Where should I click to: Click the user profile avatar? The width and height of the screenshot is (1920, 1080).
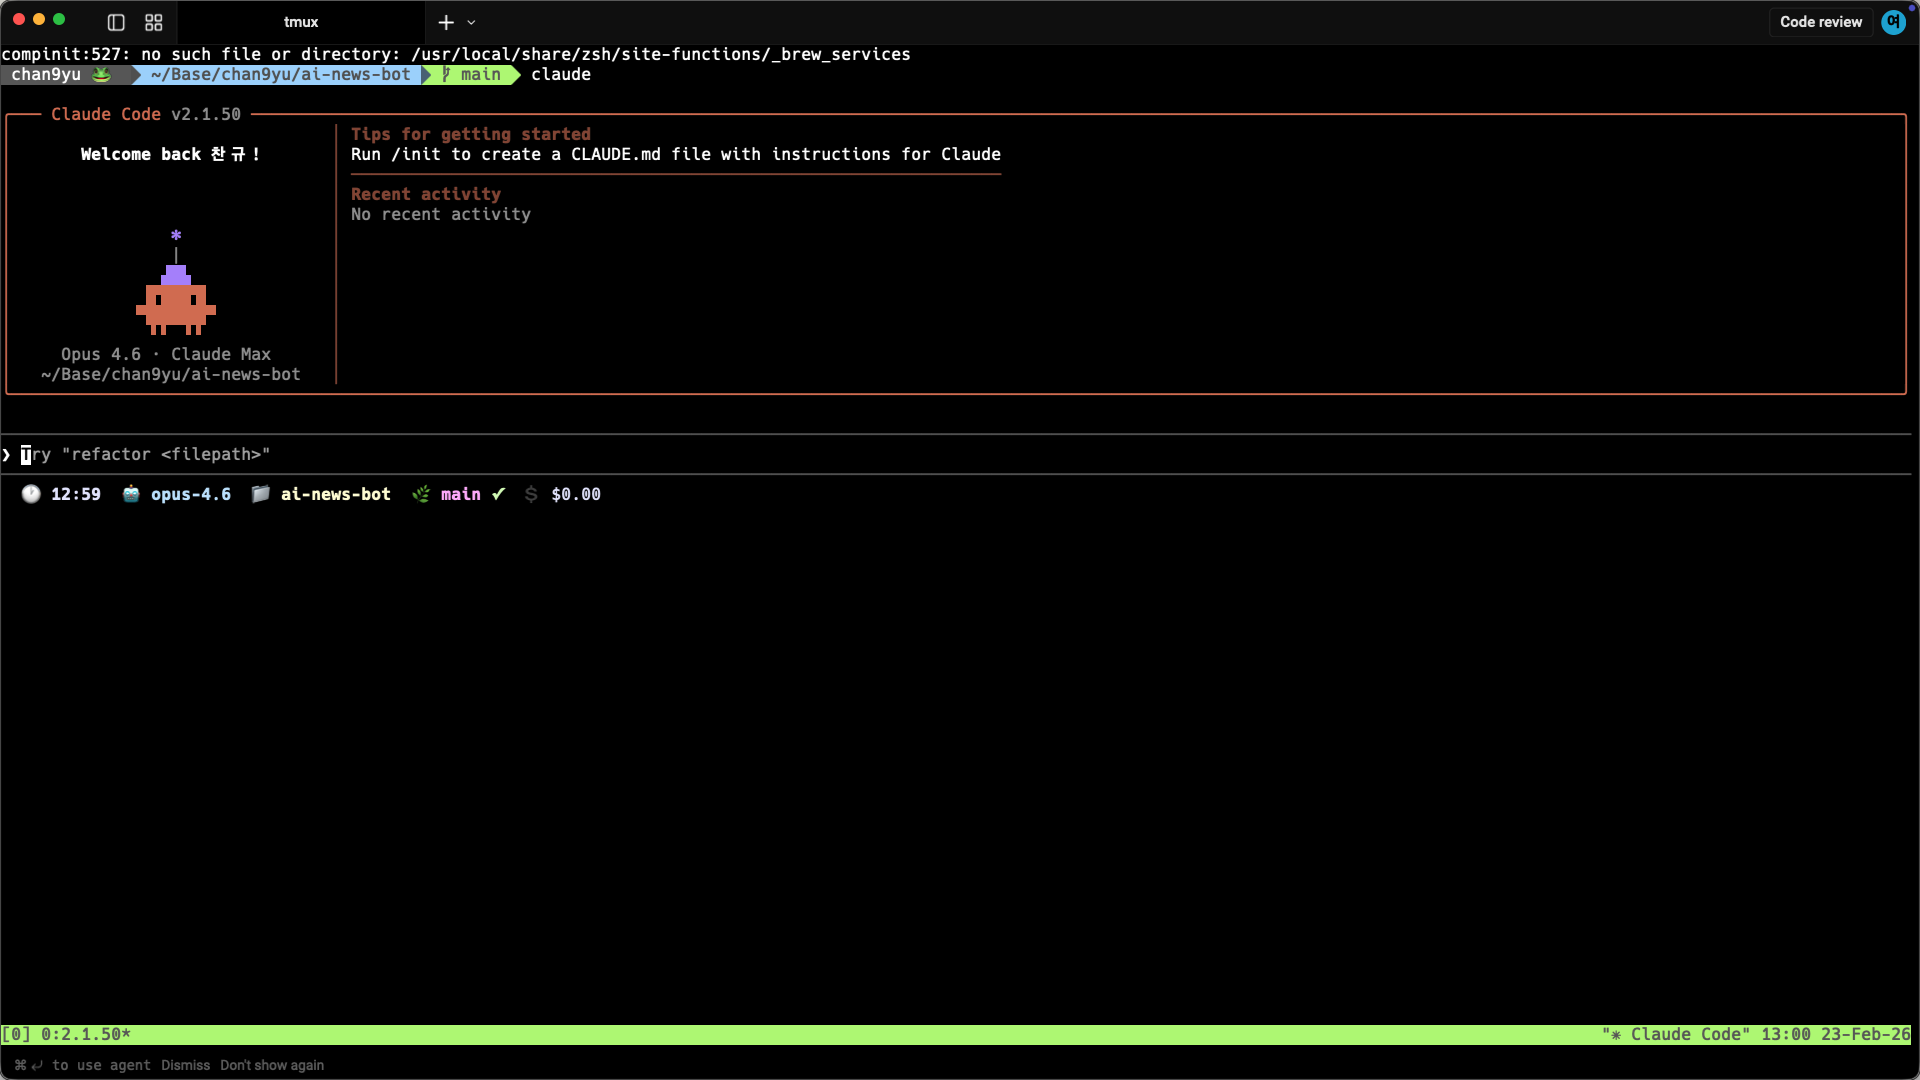pyautogui.click(x=1893, y=22)
